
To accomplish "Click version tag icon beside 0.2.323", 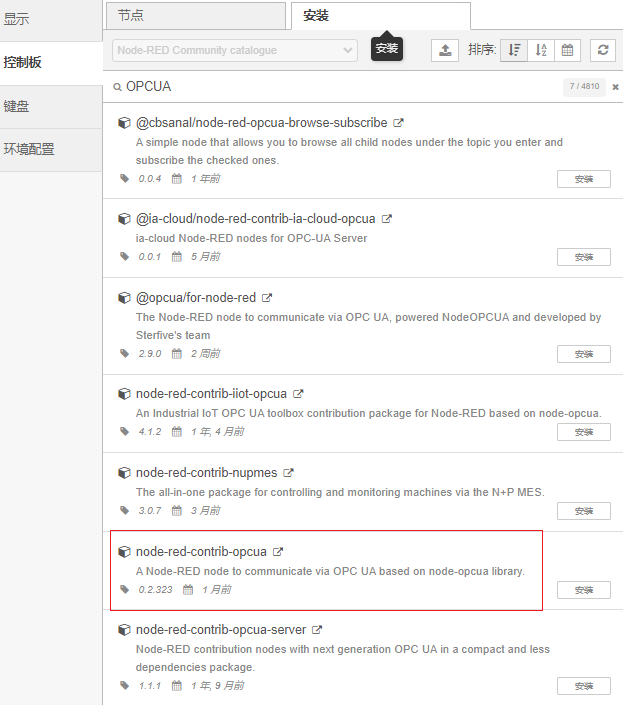I will pyautogui.click(x=125, y=589).
